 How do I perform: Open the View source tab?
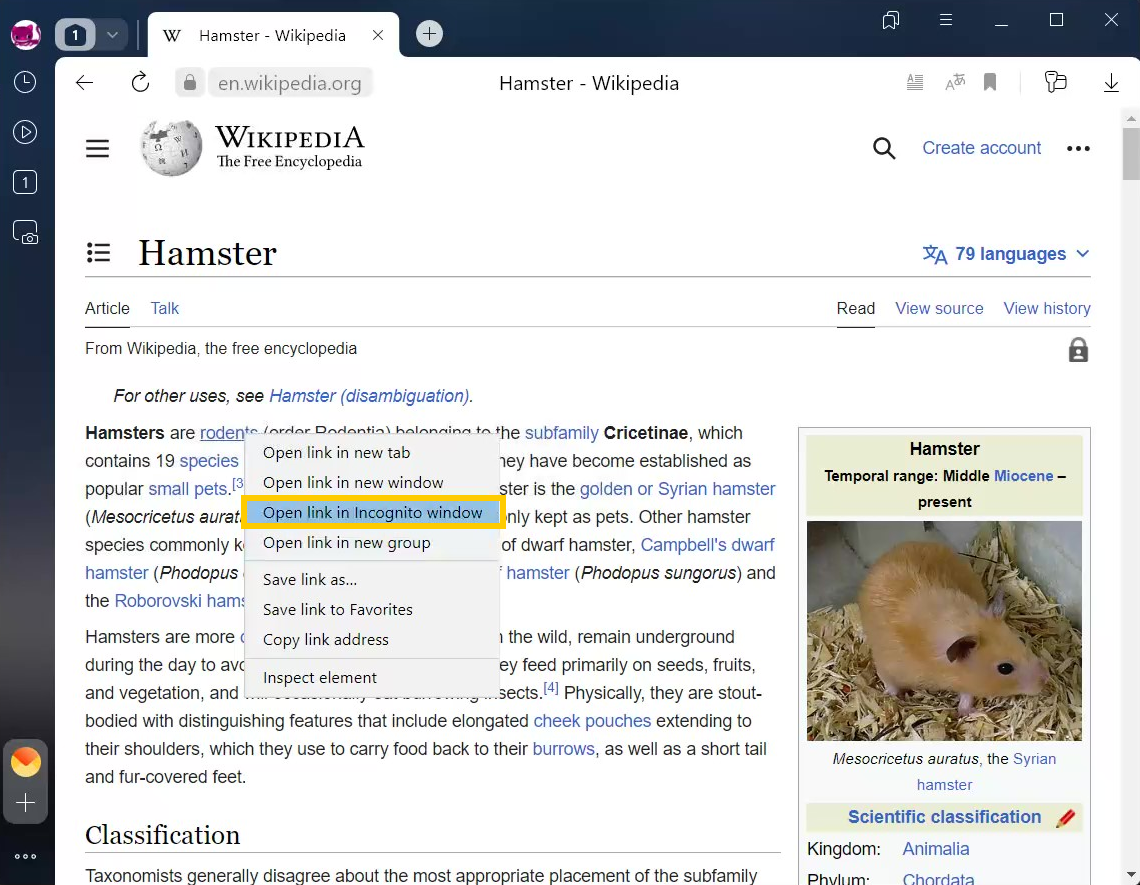[x=939, y=308]
